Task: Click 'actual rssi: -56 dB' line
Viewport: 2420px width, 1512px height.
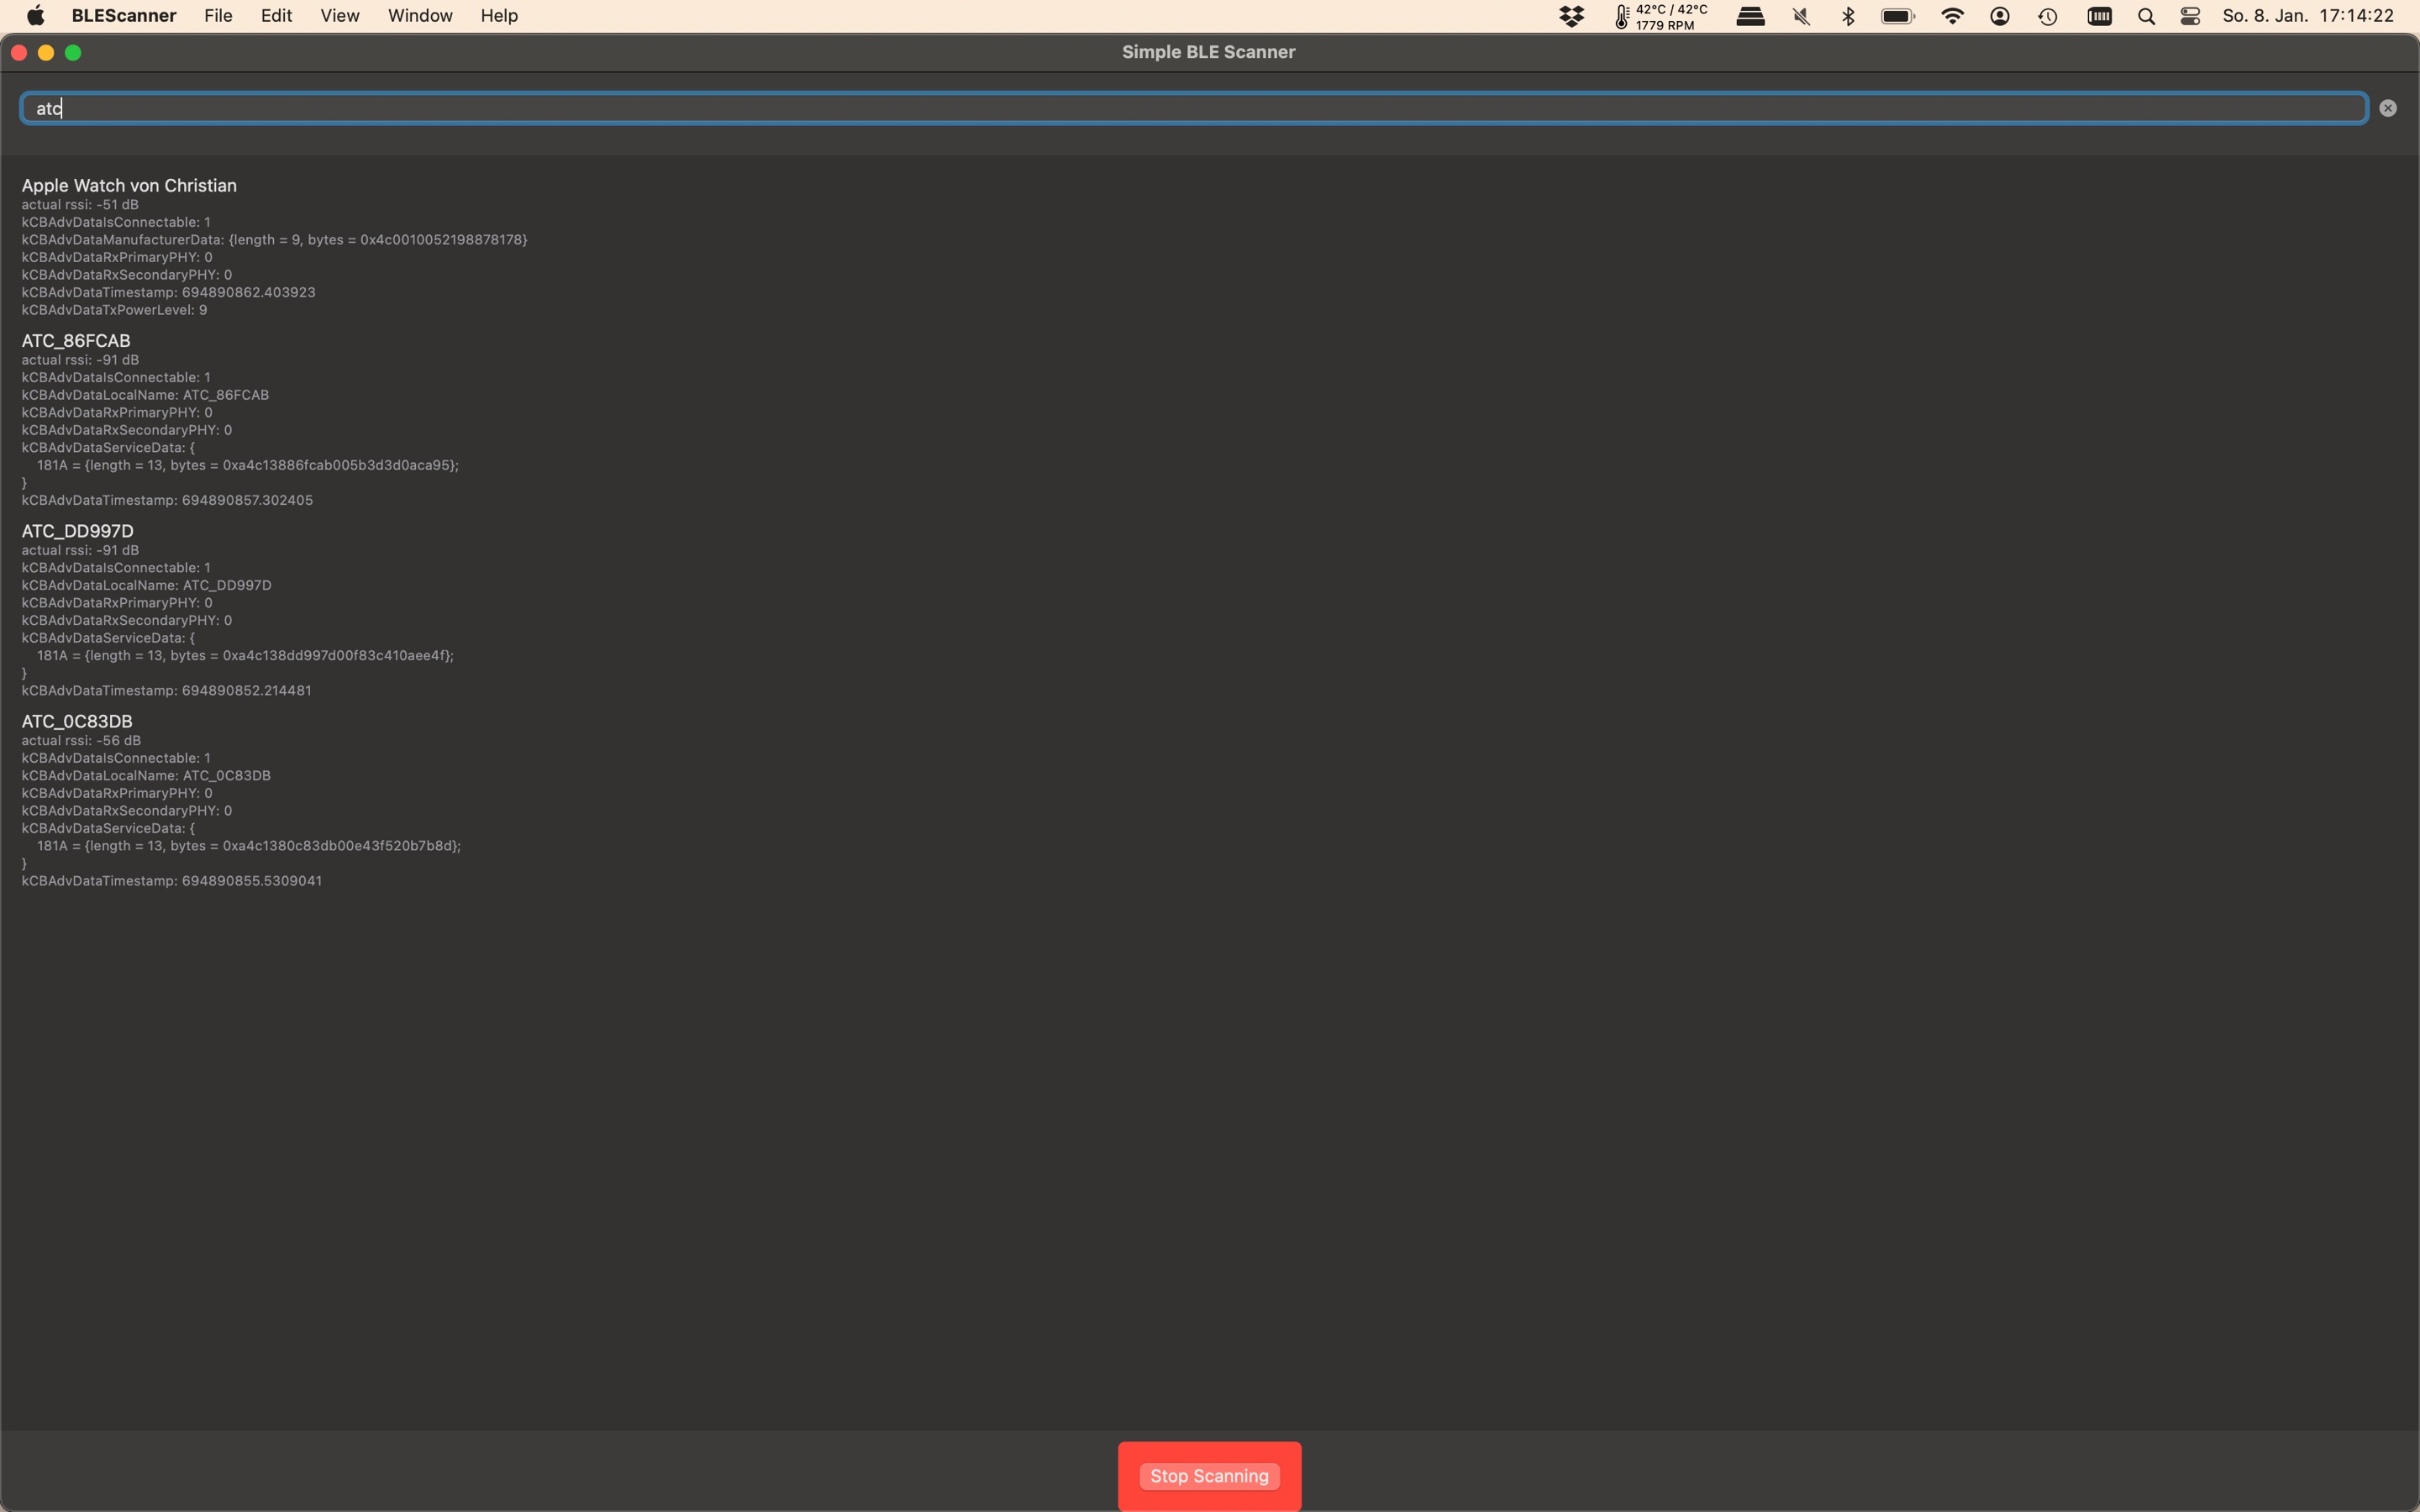Action: tap(81, 741)
